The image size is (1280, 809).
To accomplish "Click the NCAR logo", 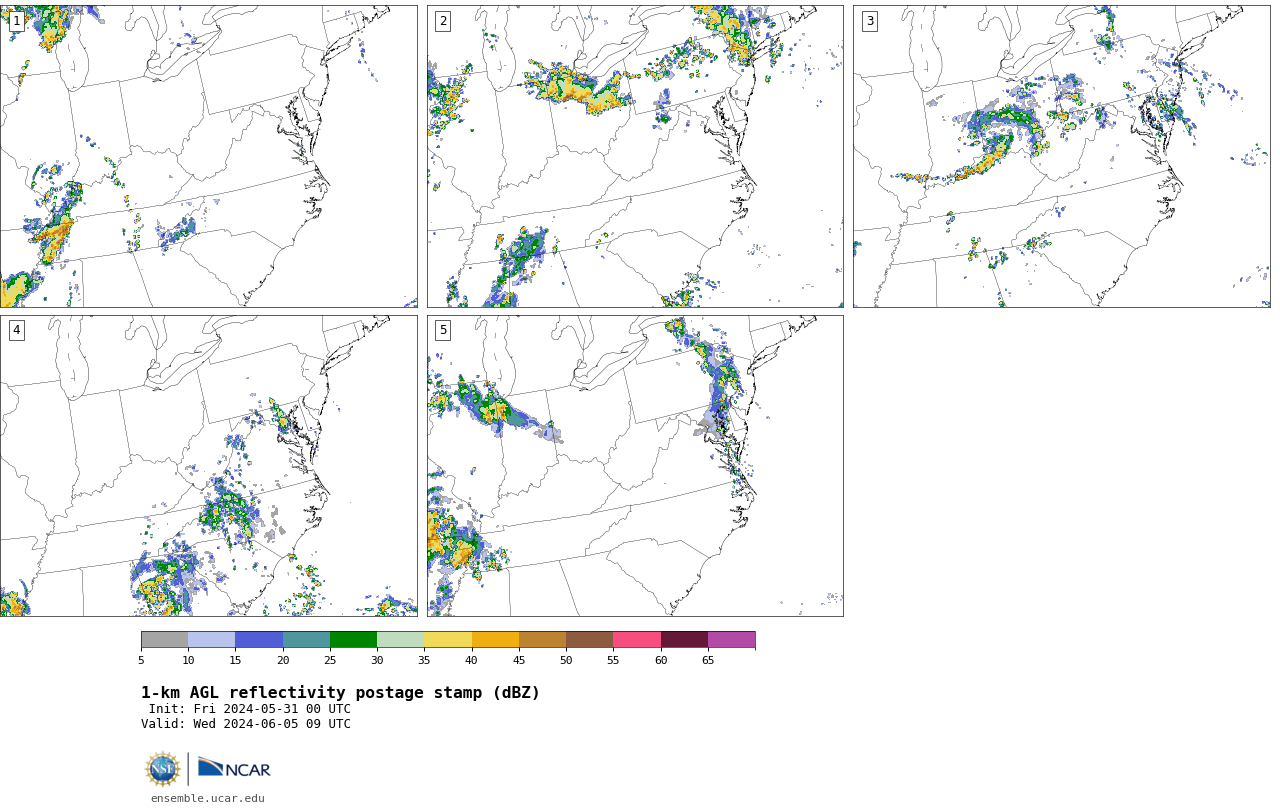I will point(234,768).
